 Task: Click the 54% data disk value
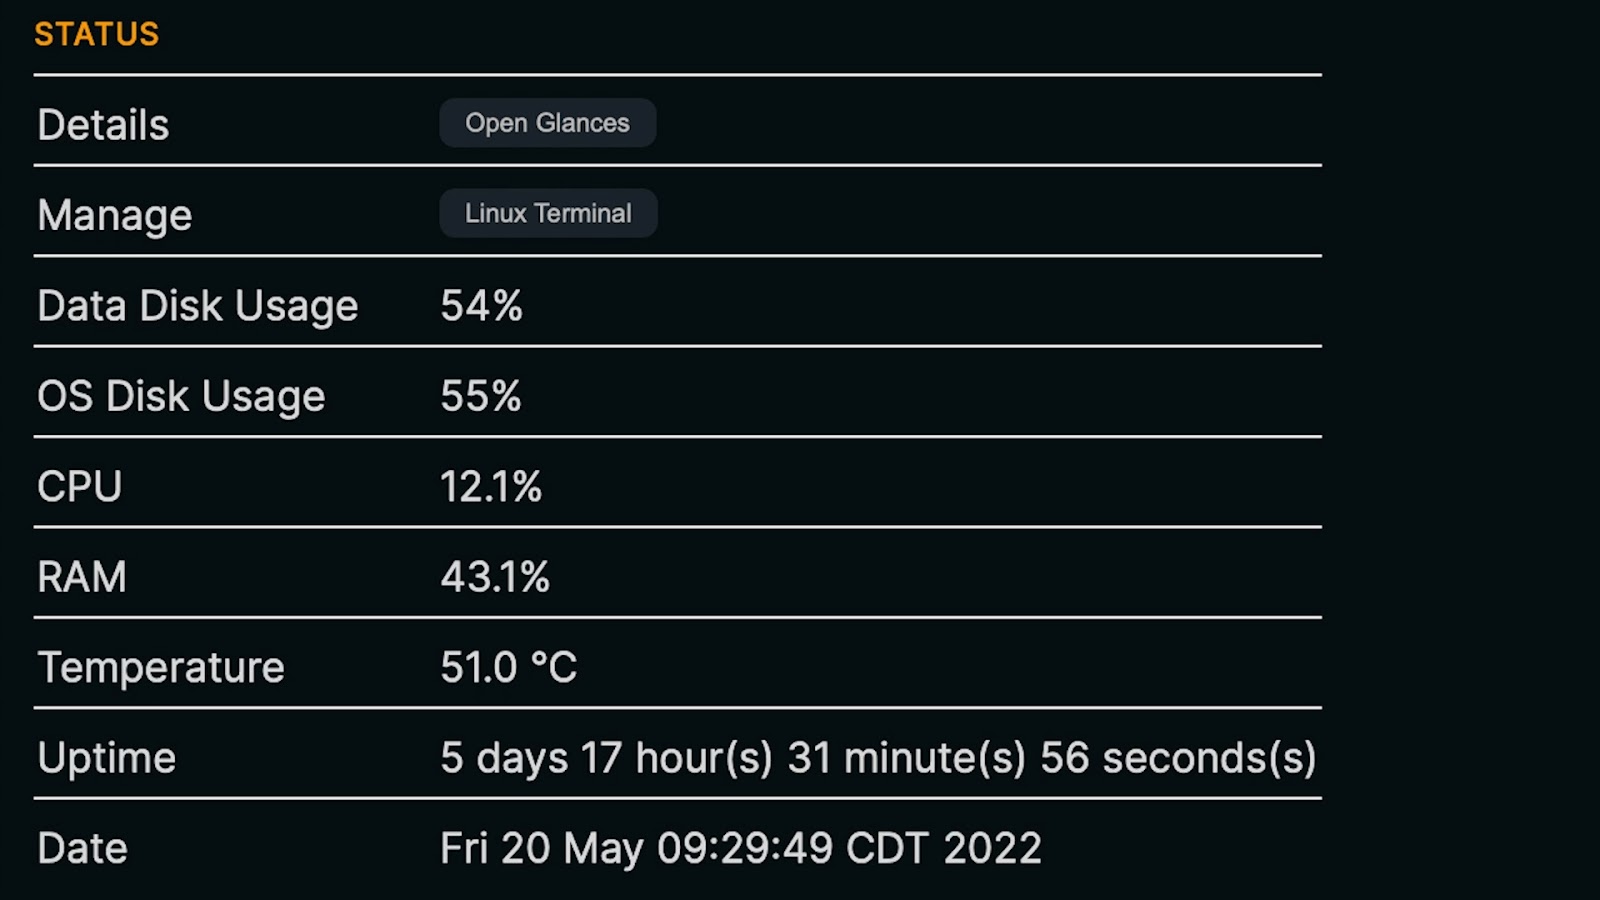click(481, 306)
